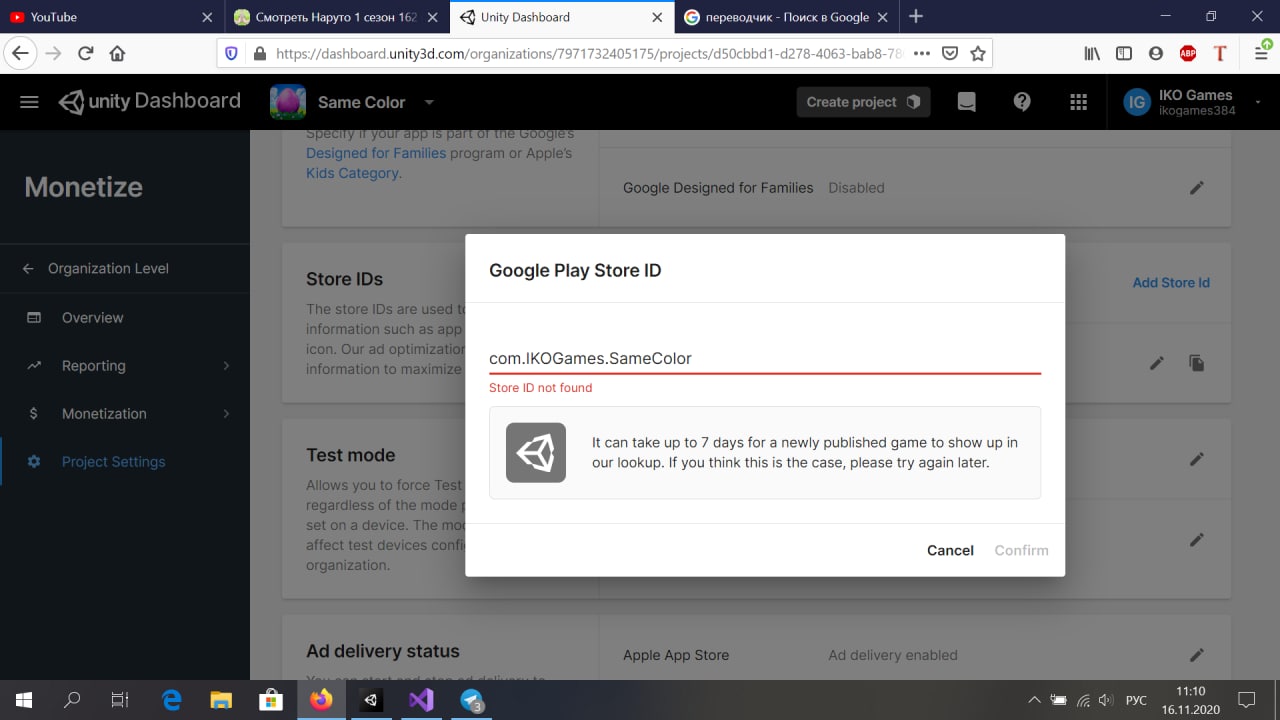Open Windows search in taskbar
Image resolution: width=1280 pixels, height=720 pixels.
coord(72,700)
